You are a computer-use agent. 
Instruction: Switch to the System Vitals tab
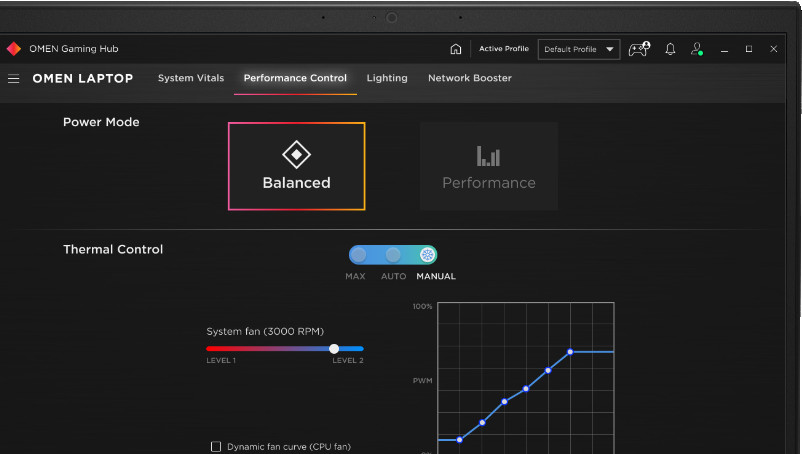190,78
